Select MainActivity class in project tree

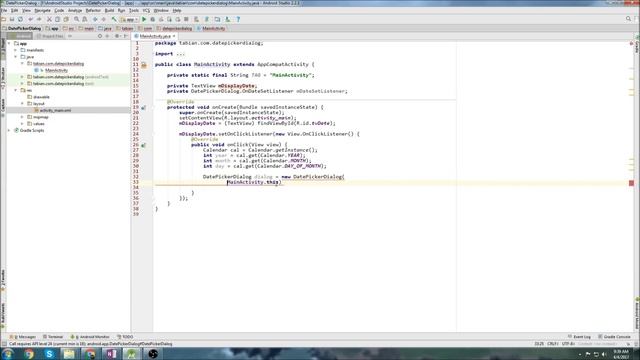coord(56,70)
